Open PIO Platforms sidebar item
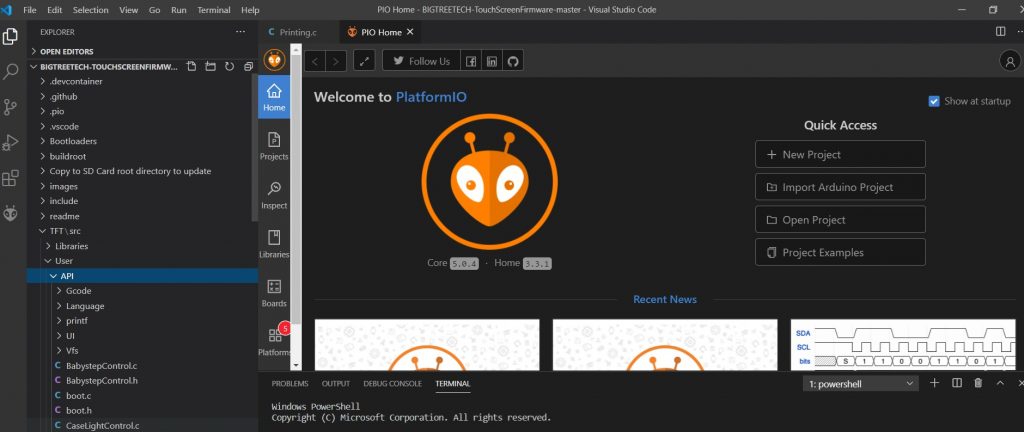Viewport: 1024px width, 432px height. tap(274, 342)
